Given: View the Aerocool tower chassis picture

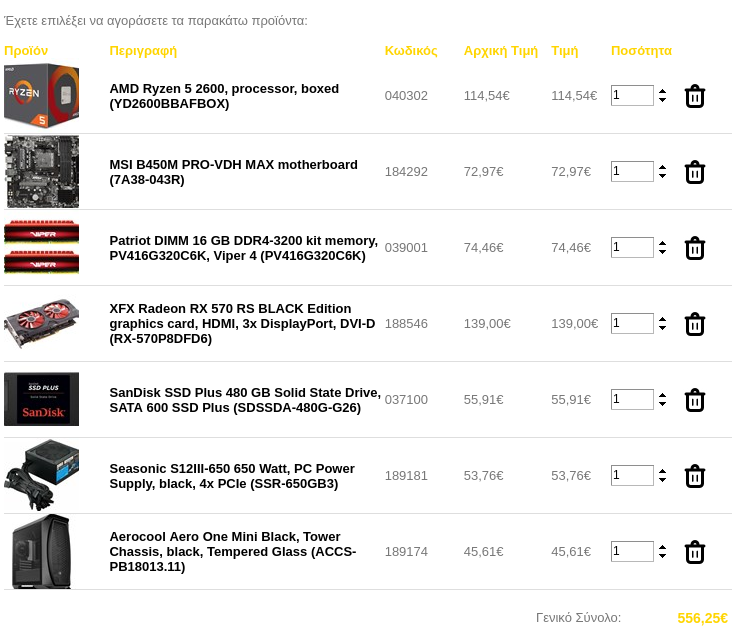Looking at the screenshot, I should (41, 551).
